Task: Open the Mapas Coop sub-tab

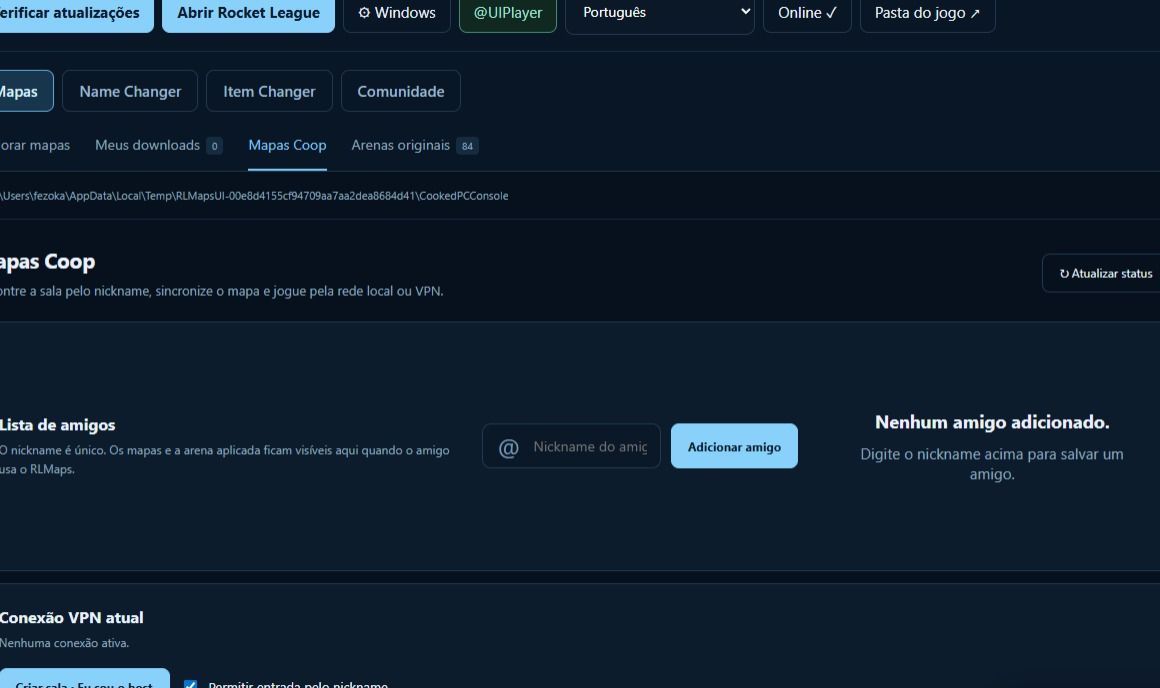Action: (287, 146)
